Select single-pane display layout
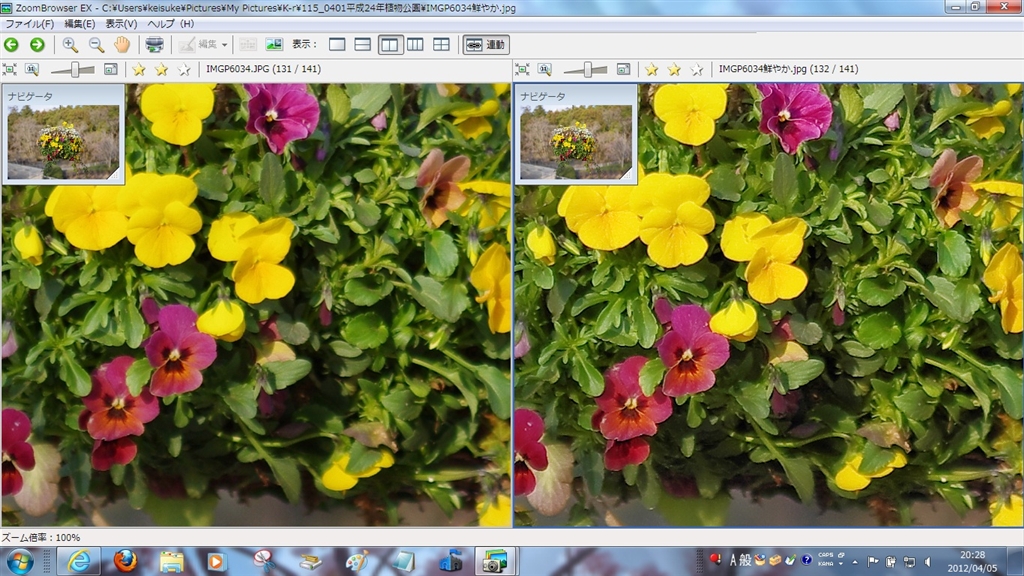 (x=337, y=44)
